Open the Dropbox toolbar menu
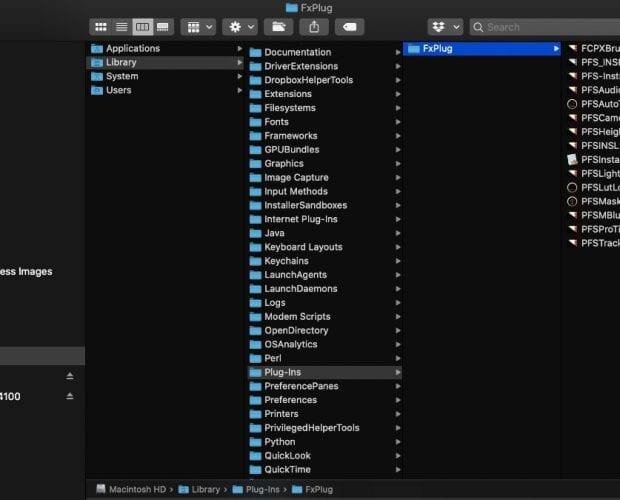The image size is (620, 500). (x=445, y=27)
